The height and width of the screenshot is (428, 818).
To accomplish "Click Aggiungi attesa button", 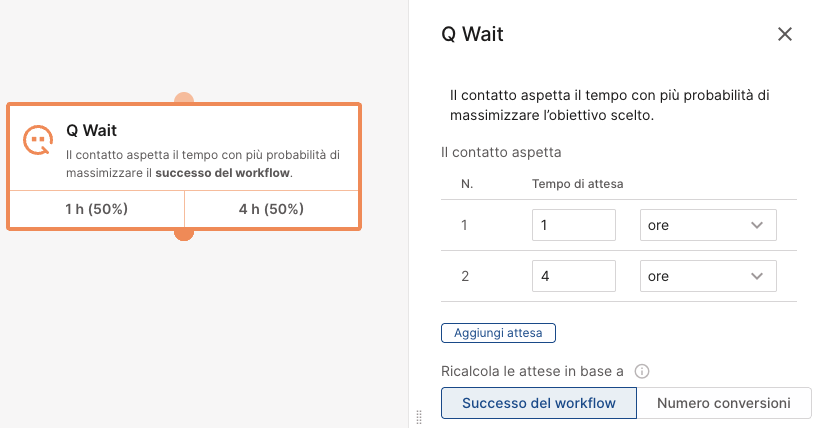I will coord(498,333).
